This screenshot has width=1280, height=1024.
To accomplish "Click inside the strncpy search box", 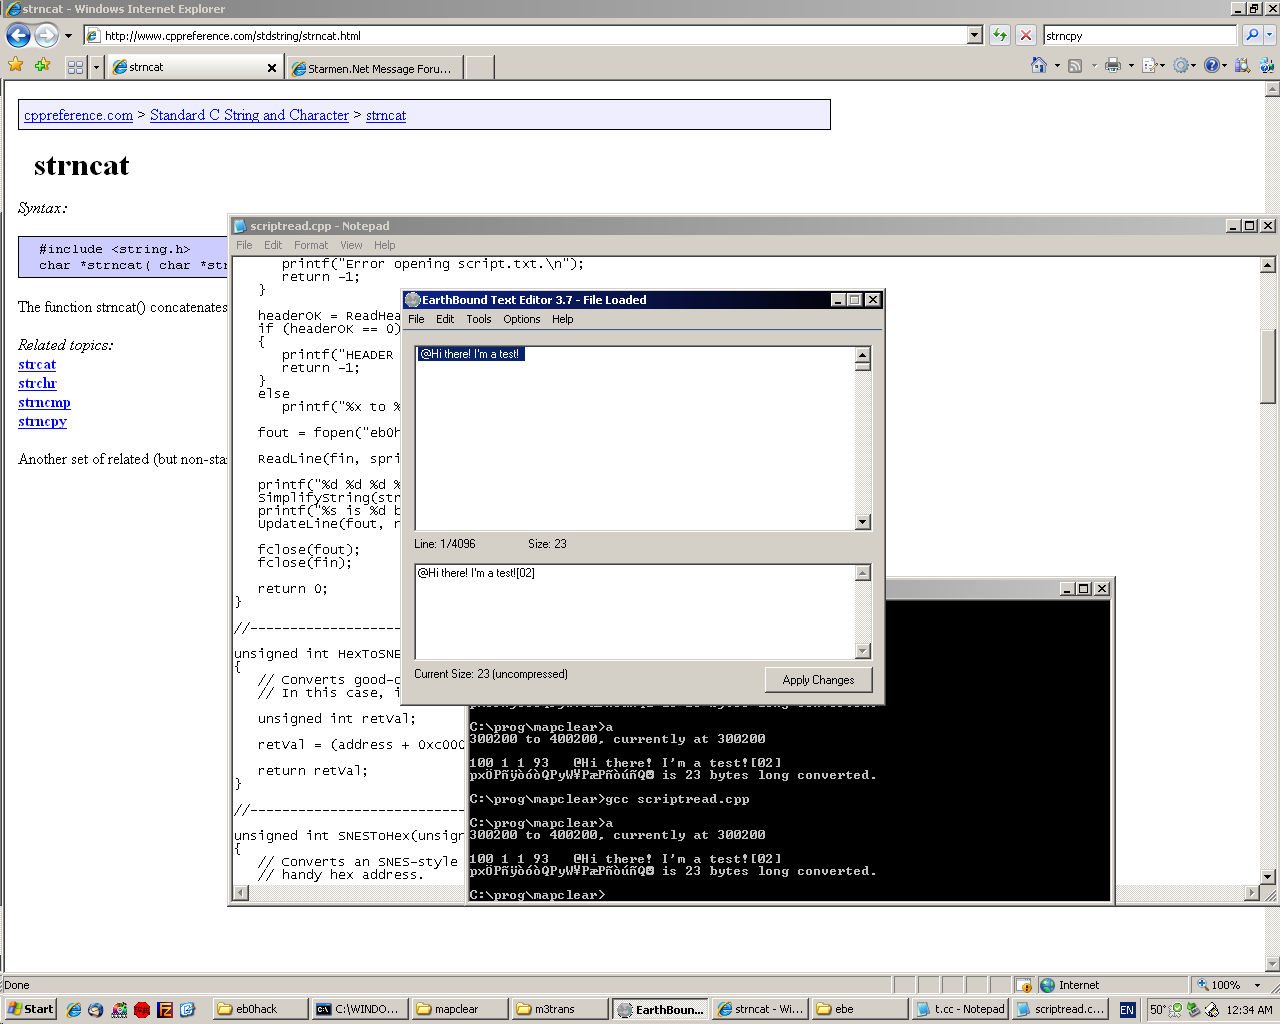I will pos(1138,35).
